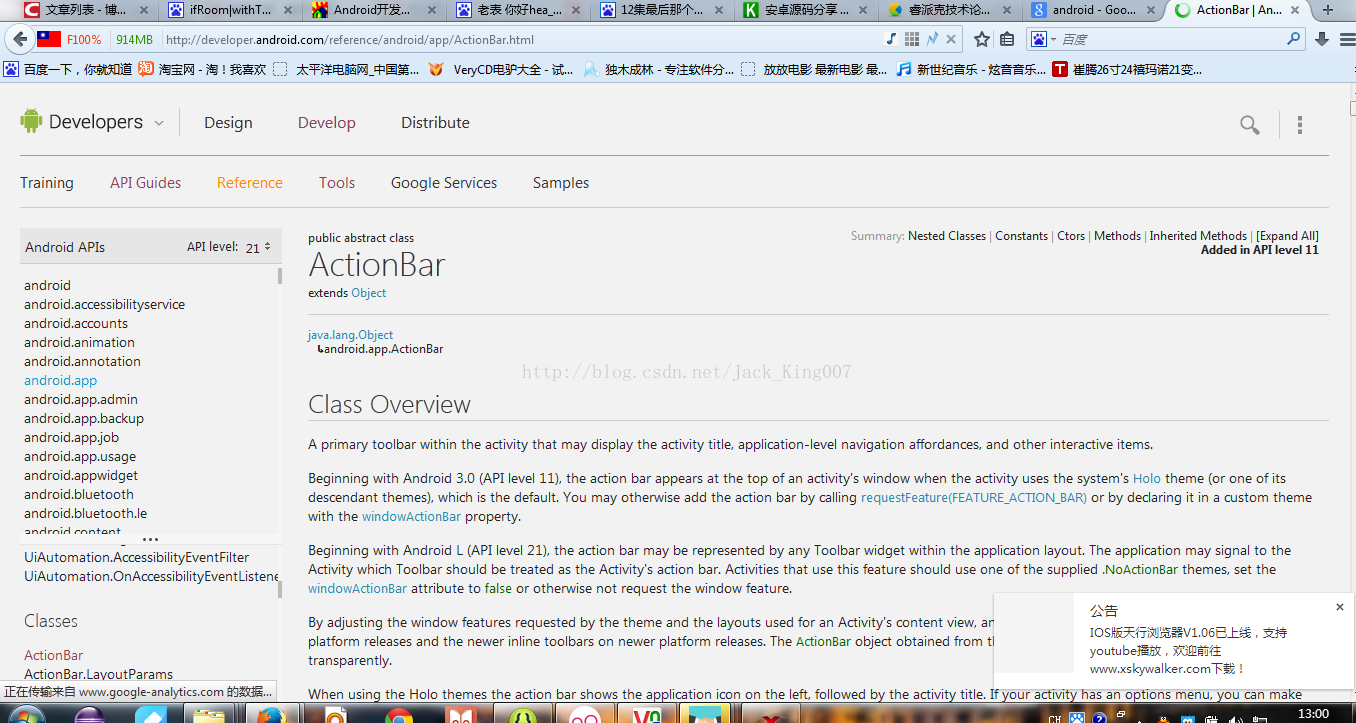Click the three-dot handle below package list
This screenshot has height=723, width=1356.
pyautogui.click(x=150, y=539)
